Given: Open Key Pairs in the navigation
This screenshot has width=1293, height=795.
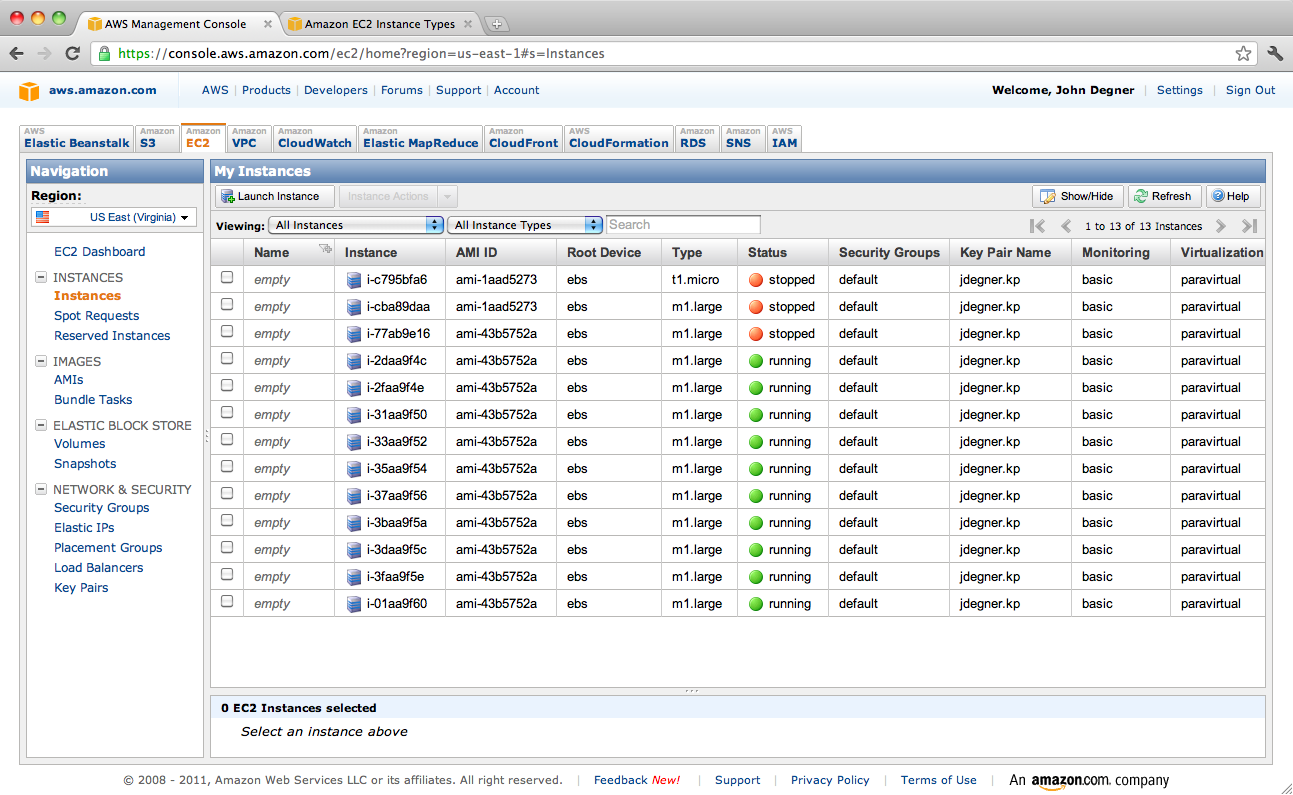Looking at the screenshot, I should [81, 588].
